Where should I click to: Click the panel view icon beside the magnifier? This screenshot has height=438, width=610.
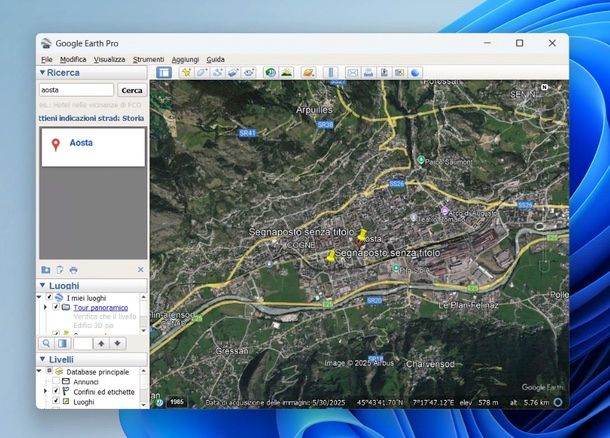point(62,343)
